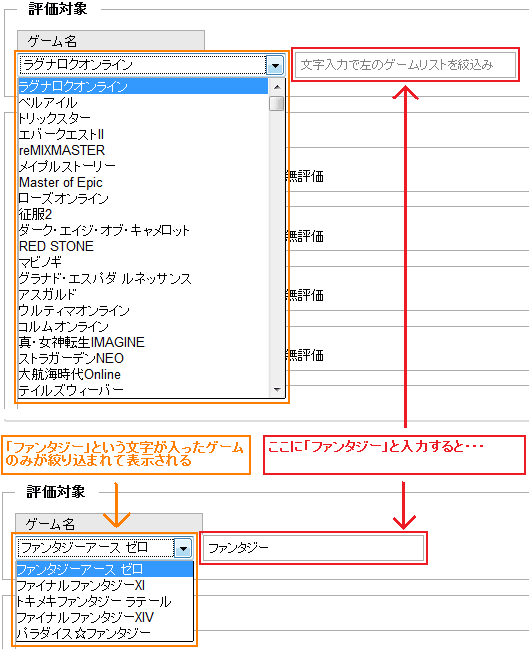Image resolution: width=529 pixels, height=649 pixels.
Task: Select 大航海時代Online in the list
Action: [143, 374]
